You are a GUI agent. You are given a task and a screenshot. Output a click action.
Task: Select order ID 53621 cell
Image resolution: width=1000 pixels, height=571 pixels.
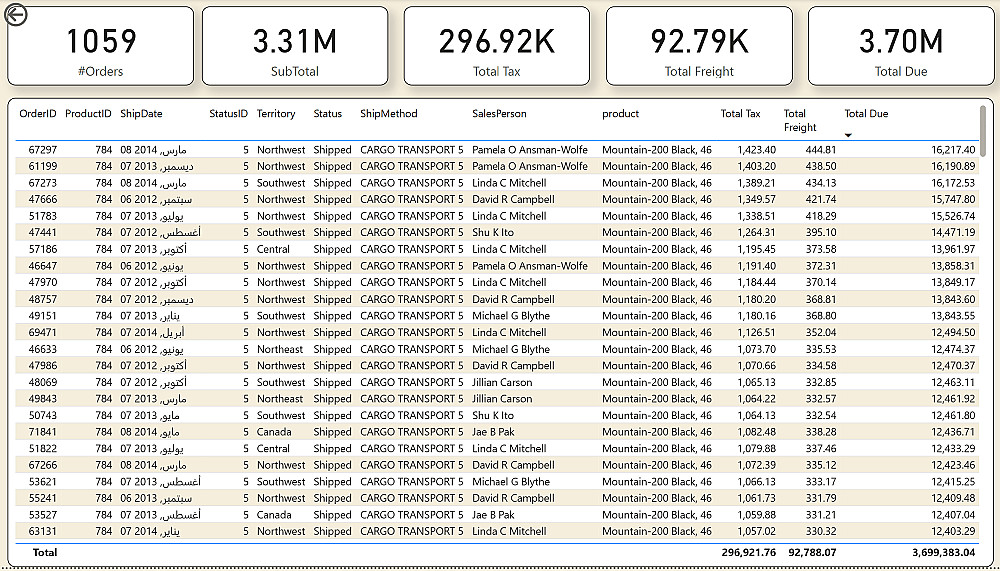click(43, 482)
